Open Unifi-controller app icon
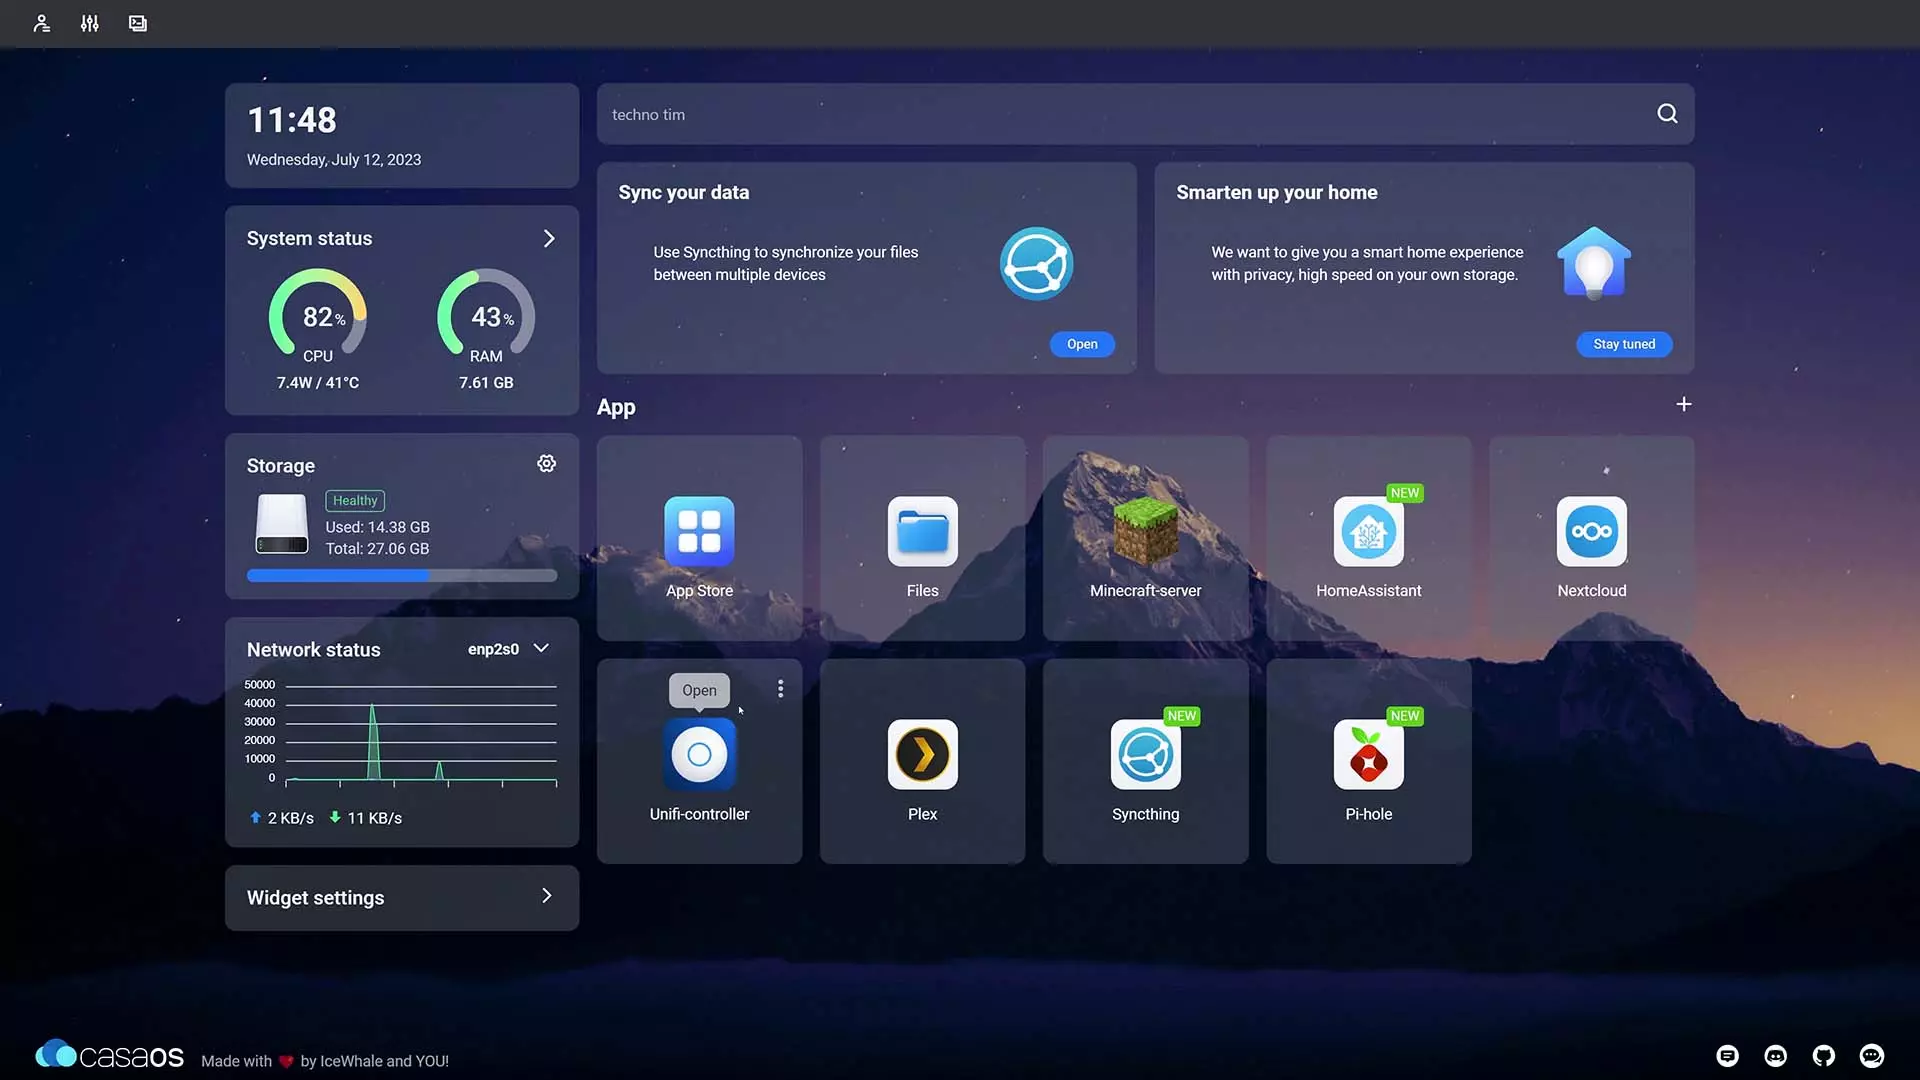The image size is (1920, 1080). (699, 755)
